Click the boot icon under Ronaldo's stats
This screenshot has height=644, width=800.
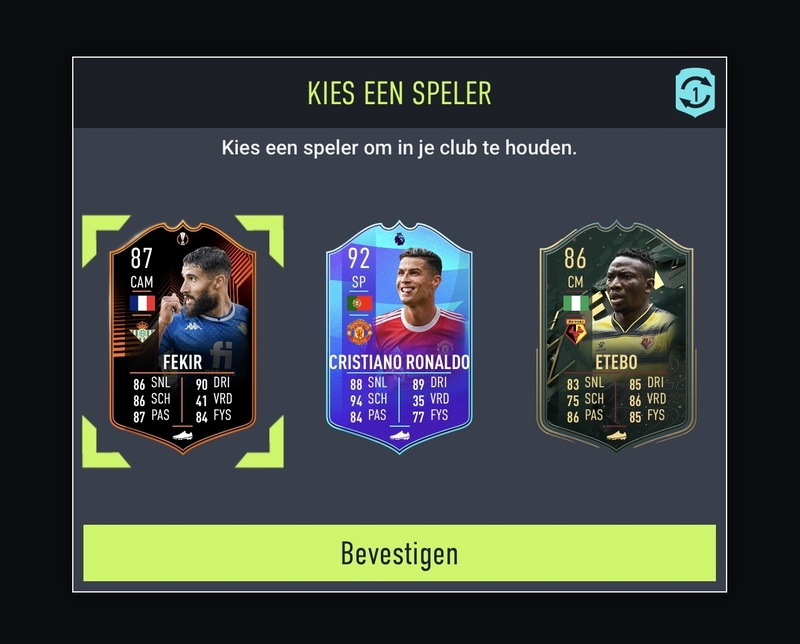[399, 435]
